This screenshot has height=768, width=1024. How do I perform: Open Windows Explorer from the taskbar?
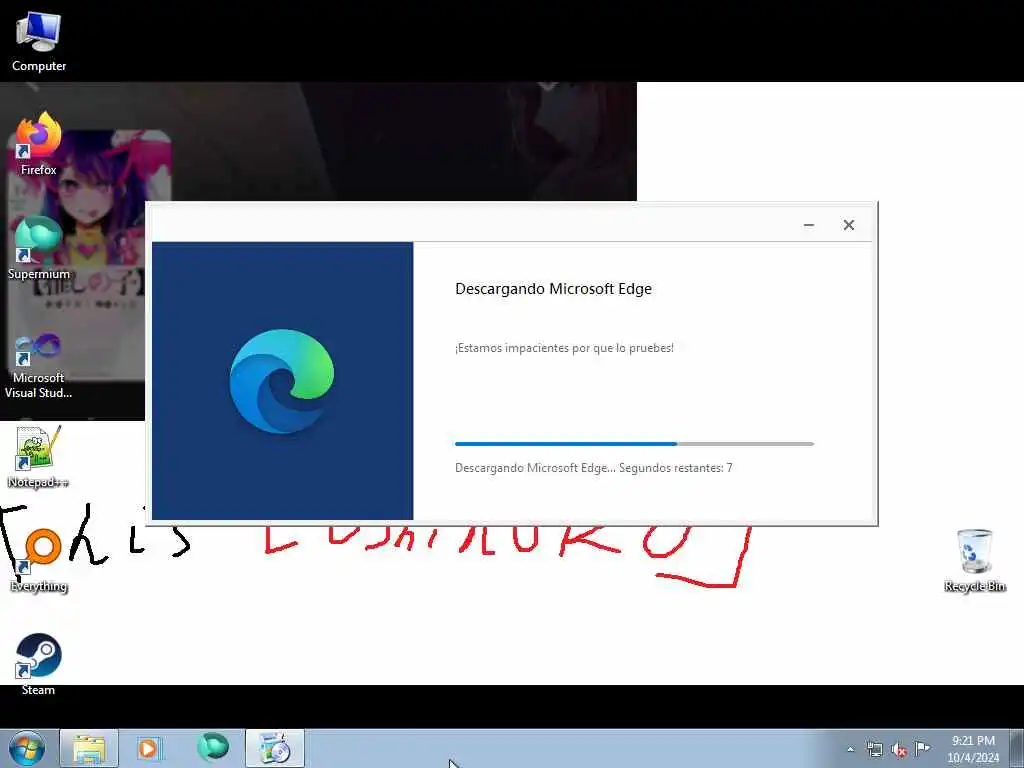[89, 748]
